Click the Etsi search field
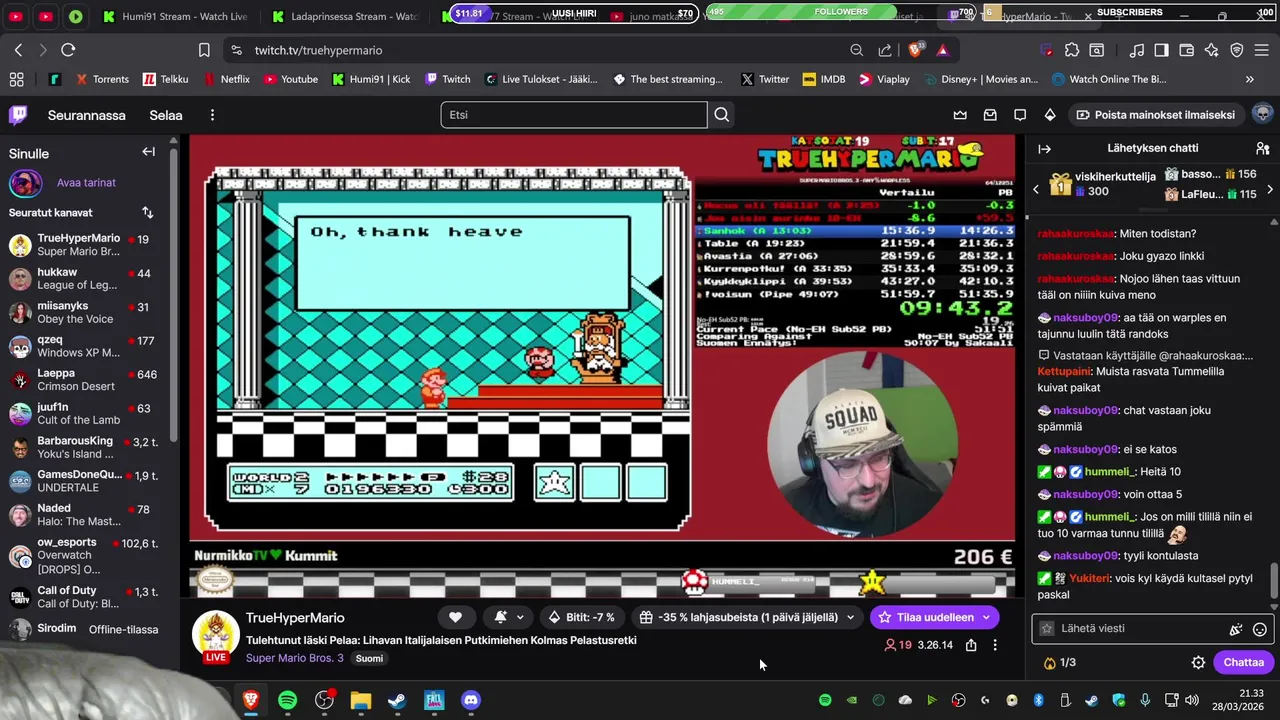 (x=574, y=115)
